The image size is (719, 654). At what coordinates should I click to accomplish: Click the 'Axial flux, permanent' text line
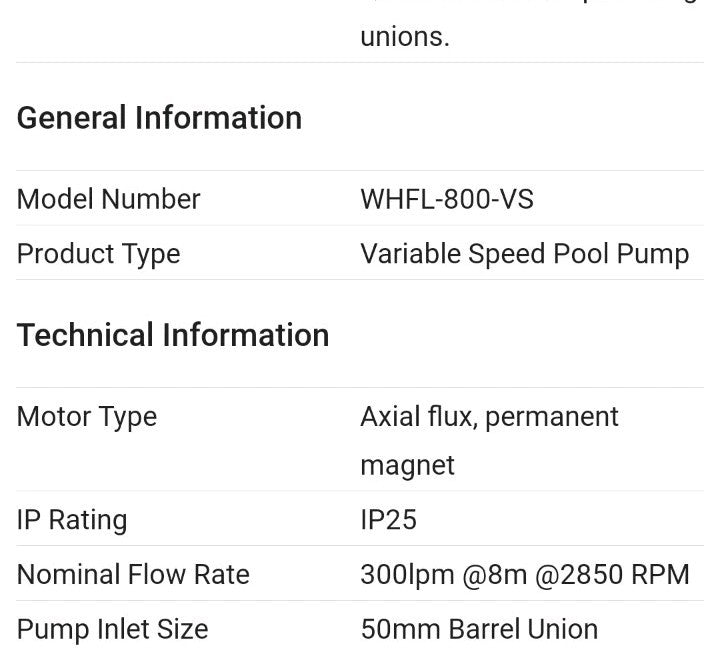(489, 416)
